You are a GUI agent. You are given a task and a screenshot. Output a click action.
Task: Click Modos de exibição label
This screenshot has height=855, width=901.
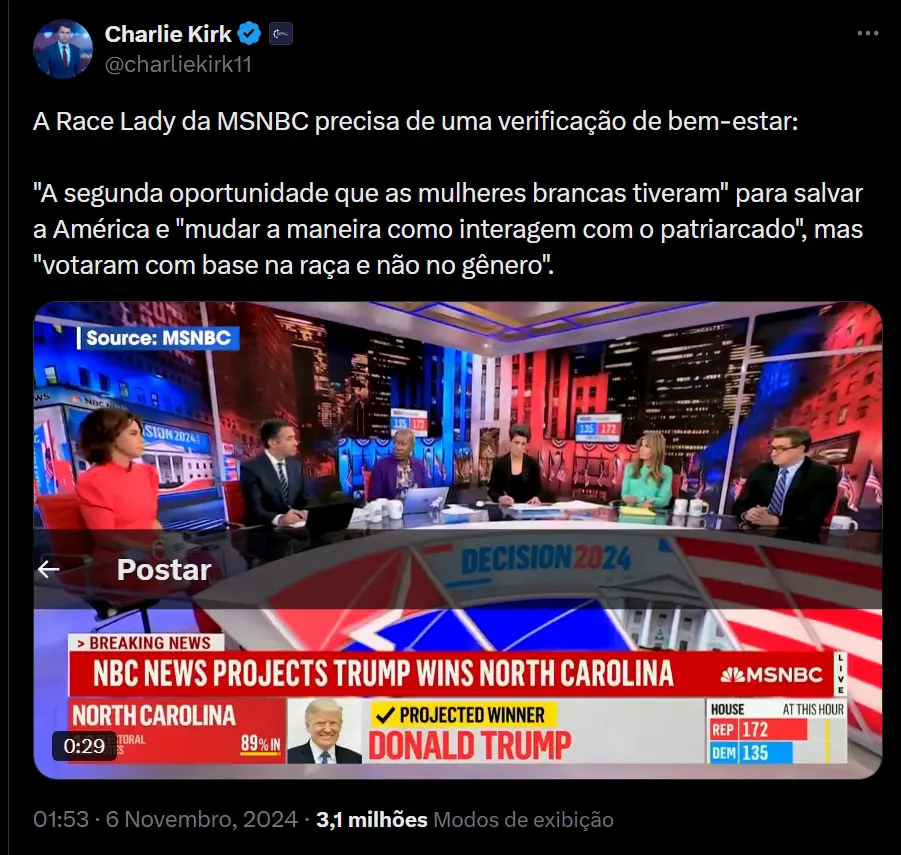pyautogui.click(x=523, y=819)
